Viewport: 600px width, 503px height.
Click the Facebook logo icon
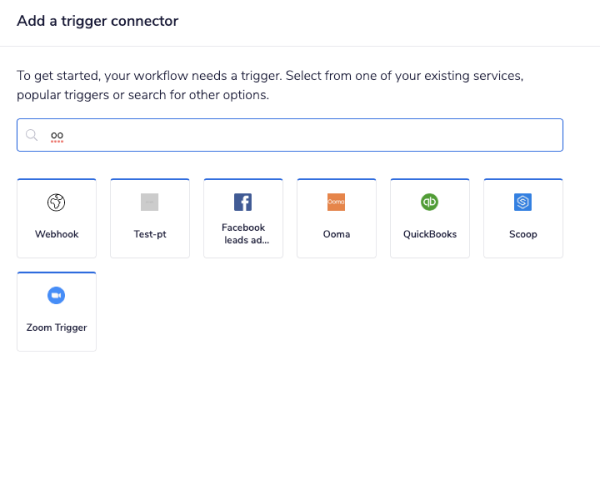point(243,203)
